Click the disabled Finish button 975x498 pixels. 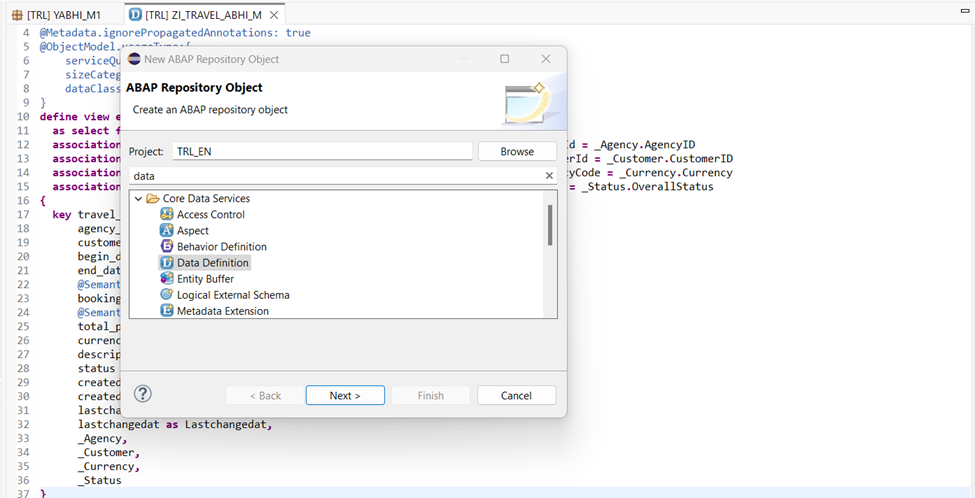click(430, 395)
